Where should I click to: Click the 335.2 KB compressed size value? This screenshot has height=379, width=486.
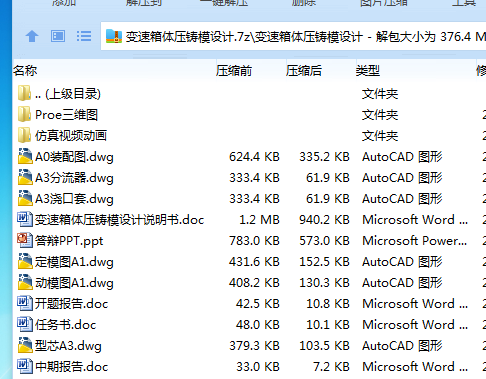[x=324, y=157]
